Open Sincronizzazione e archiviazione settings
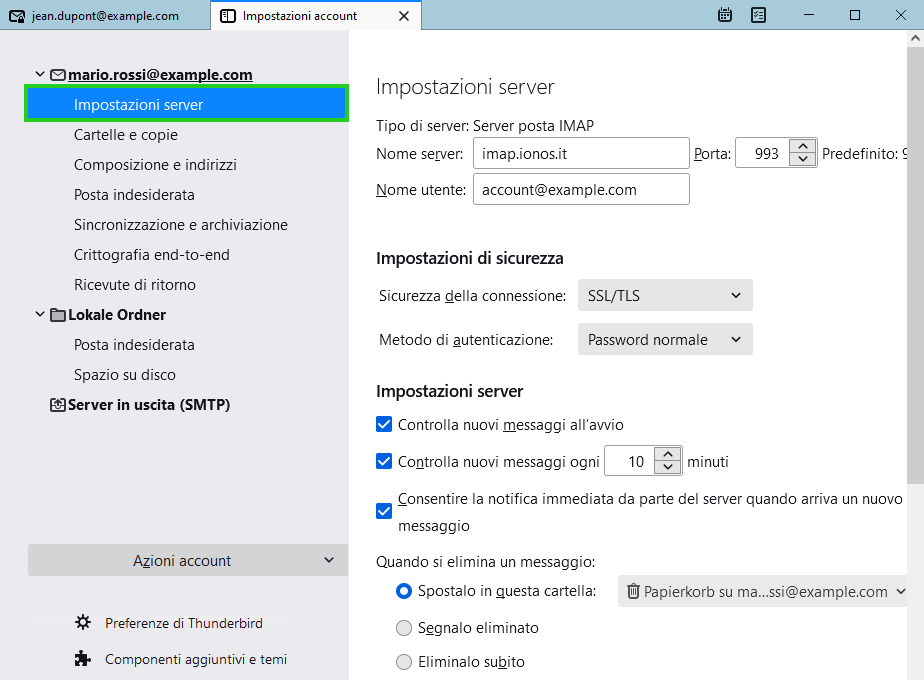The height and width of the screenshot is (680, 924). click(180, 225)
